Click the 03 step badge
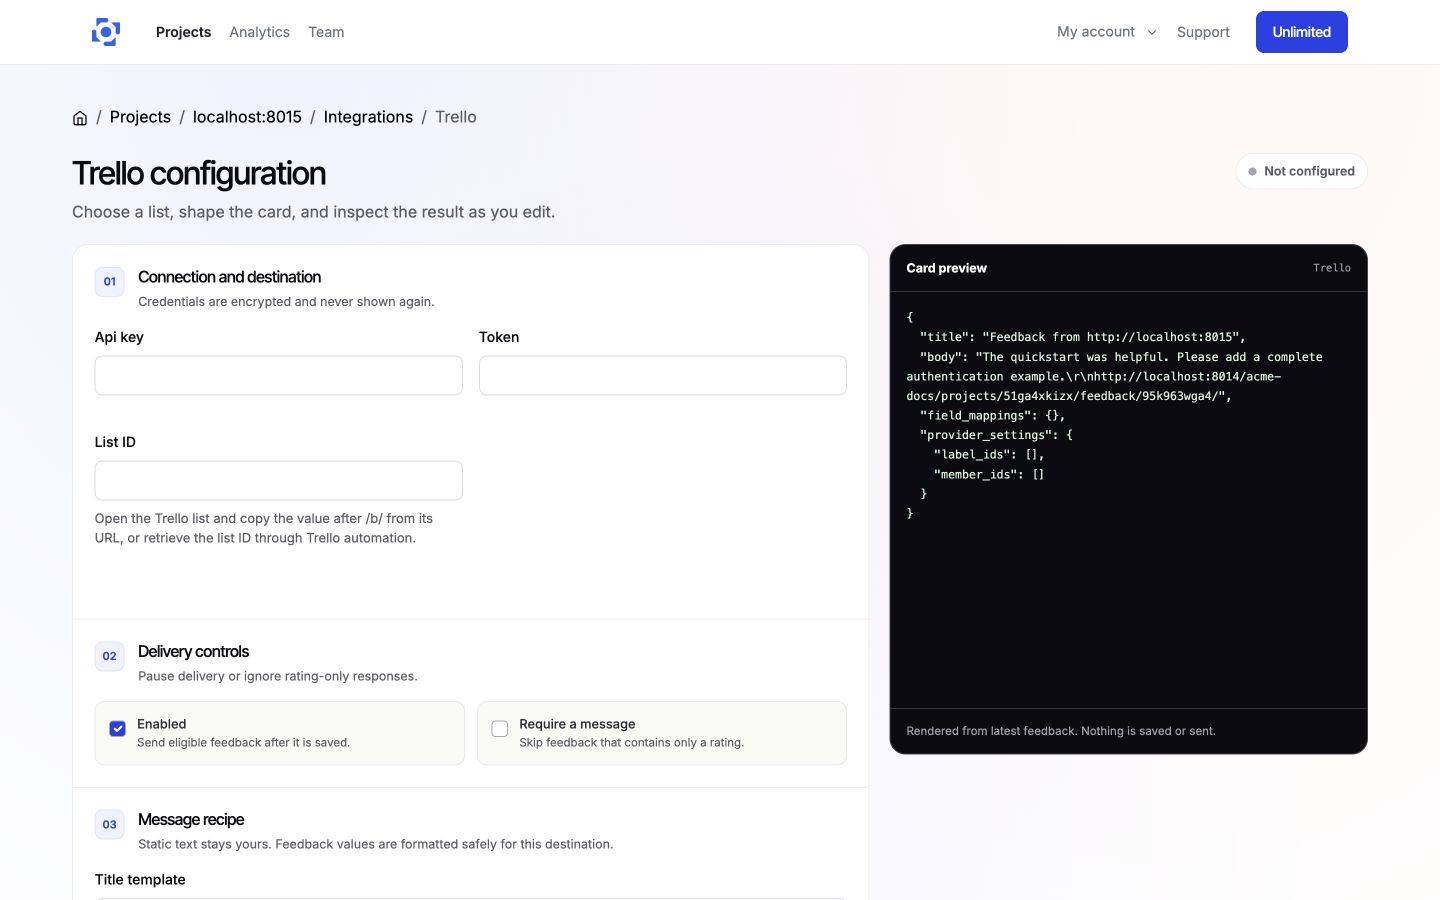The width and height of the screenshot is (1440, 900). point(110,824)
